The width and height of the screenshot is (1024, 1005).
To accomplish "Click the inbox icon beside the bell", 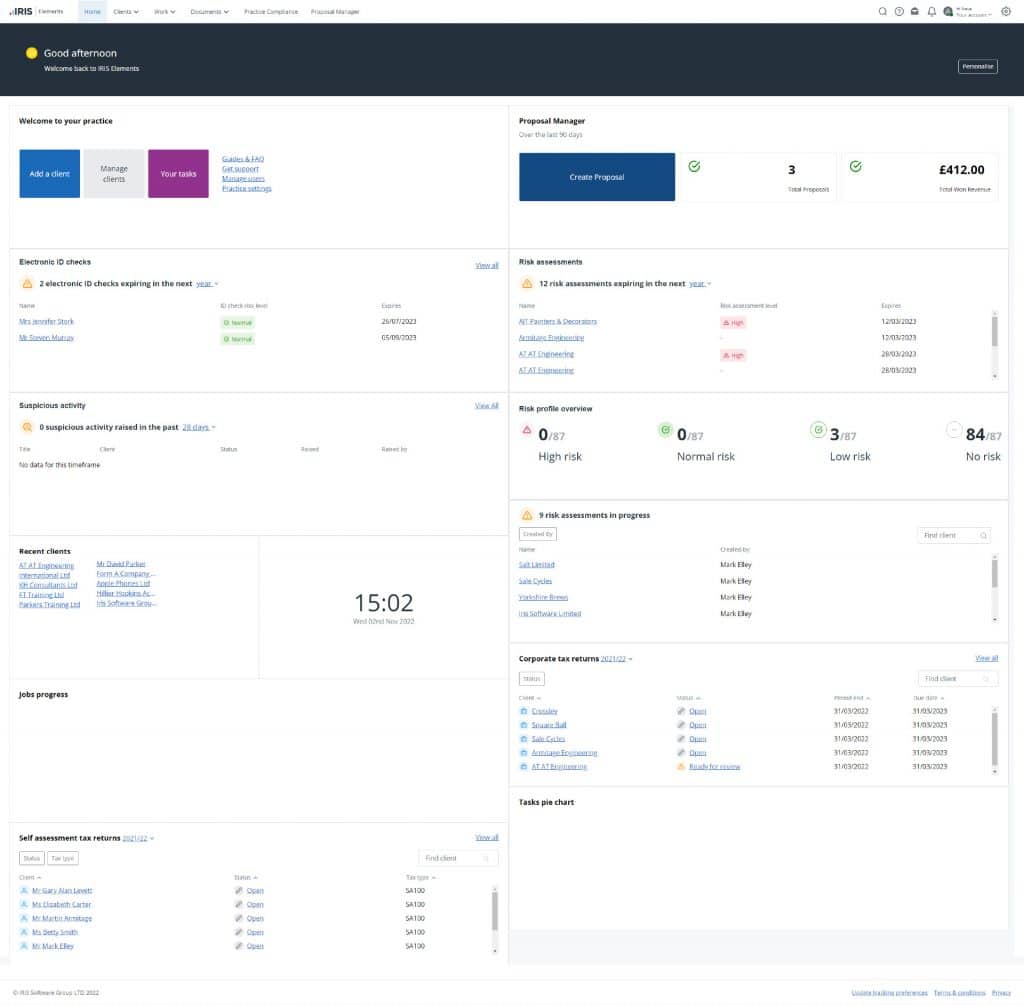I will click(x=915, y=11).
